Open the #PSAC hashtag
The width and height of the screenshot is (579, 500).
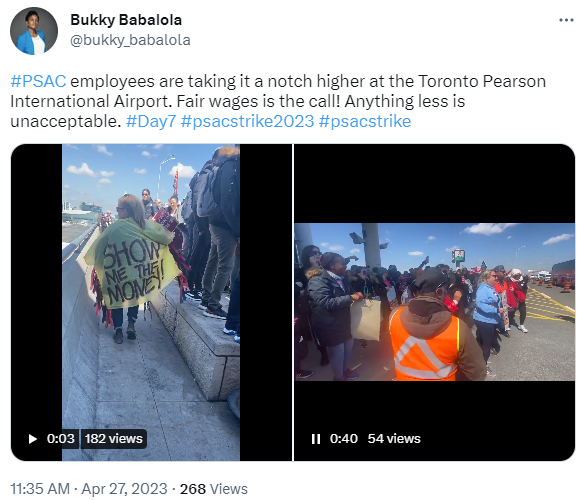[38, 81]
